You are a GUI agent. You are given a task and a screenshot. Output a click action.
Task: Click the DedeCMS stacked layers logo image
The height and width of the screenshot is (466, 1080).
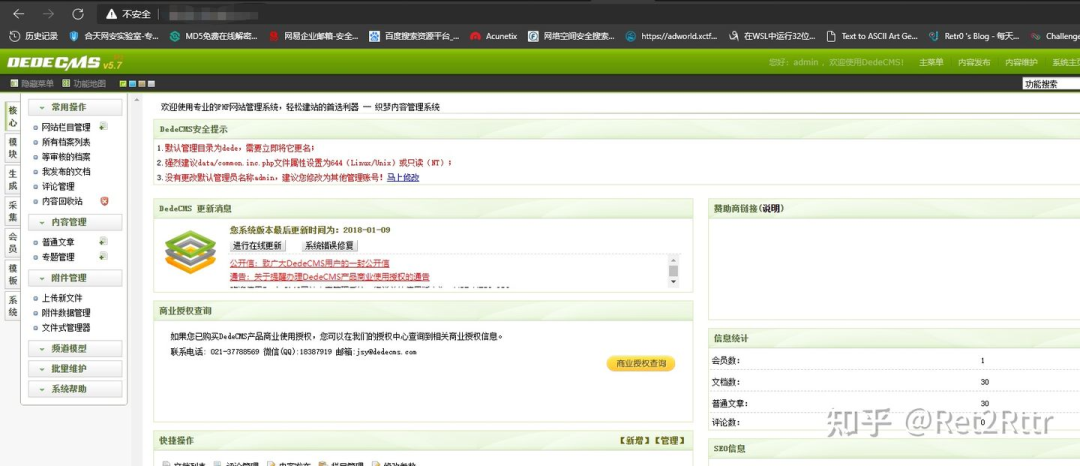190,253
